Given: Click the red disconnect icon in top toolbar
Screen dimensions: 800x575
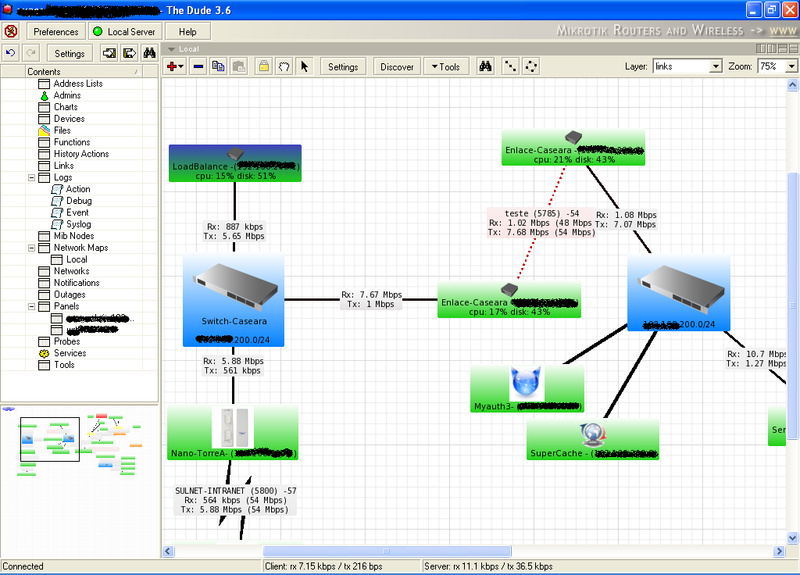Looking at the screenshot, I should 11,31.
